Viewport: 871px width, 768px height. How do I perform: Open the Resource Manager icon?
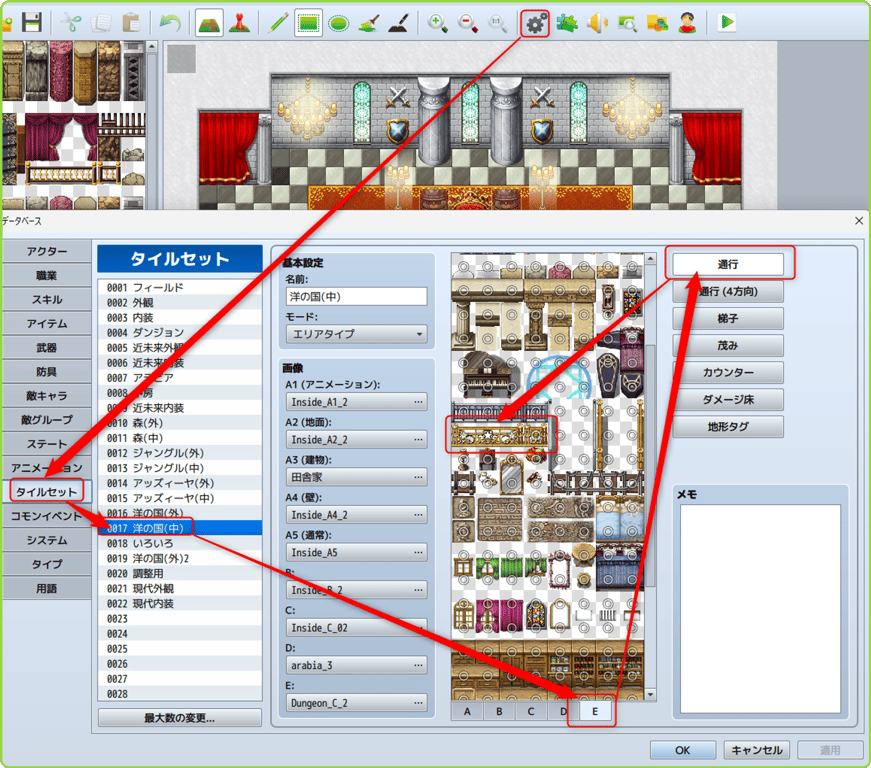(x=658, y=23)
